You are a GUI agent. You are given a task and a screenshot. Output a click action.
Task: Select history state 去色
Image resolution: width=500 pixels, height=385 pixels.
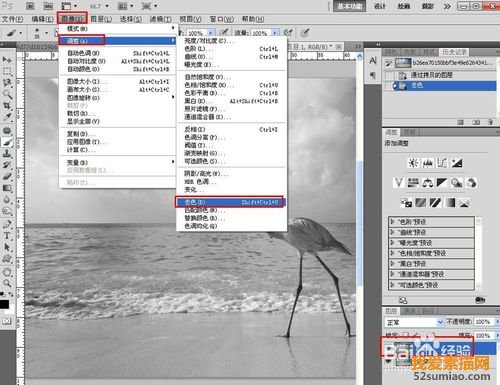pos(440,86)
